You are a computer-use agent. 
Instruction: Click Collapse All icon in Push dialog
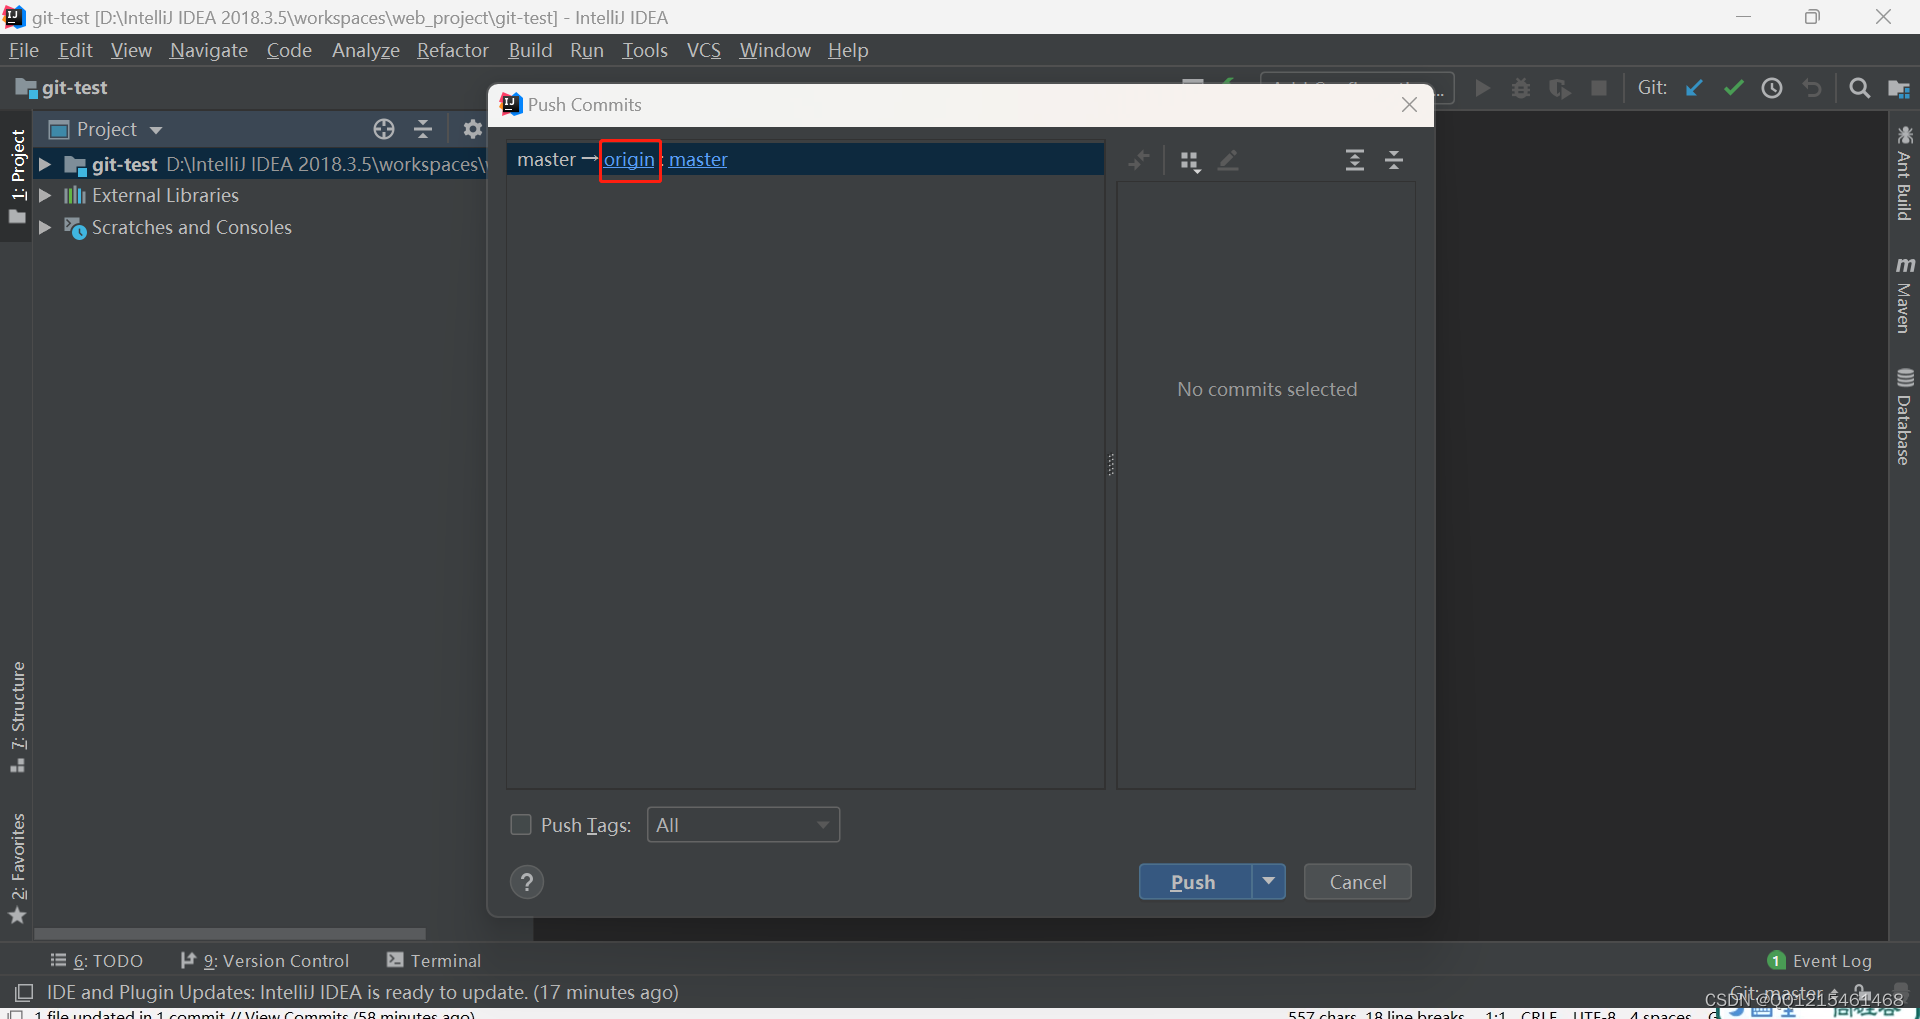[1394, 160]
